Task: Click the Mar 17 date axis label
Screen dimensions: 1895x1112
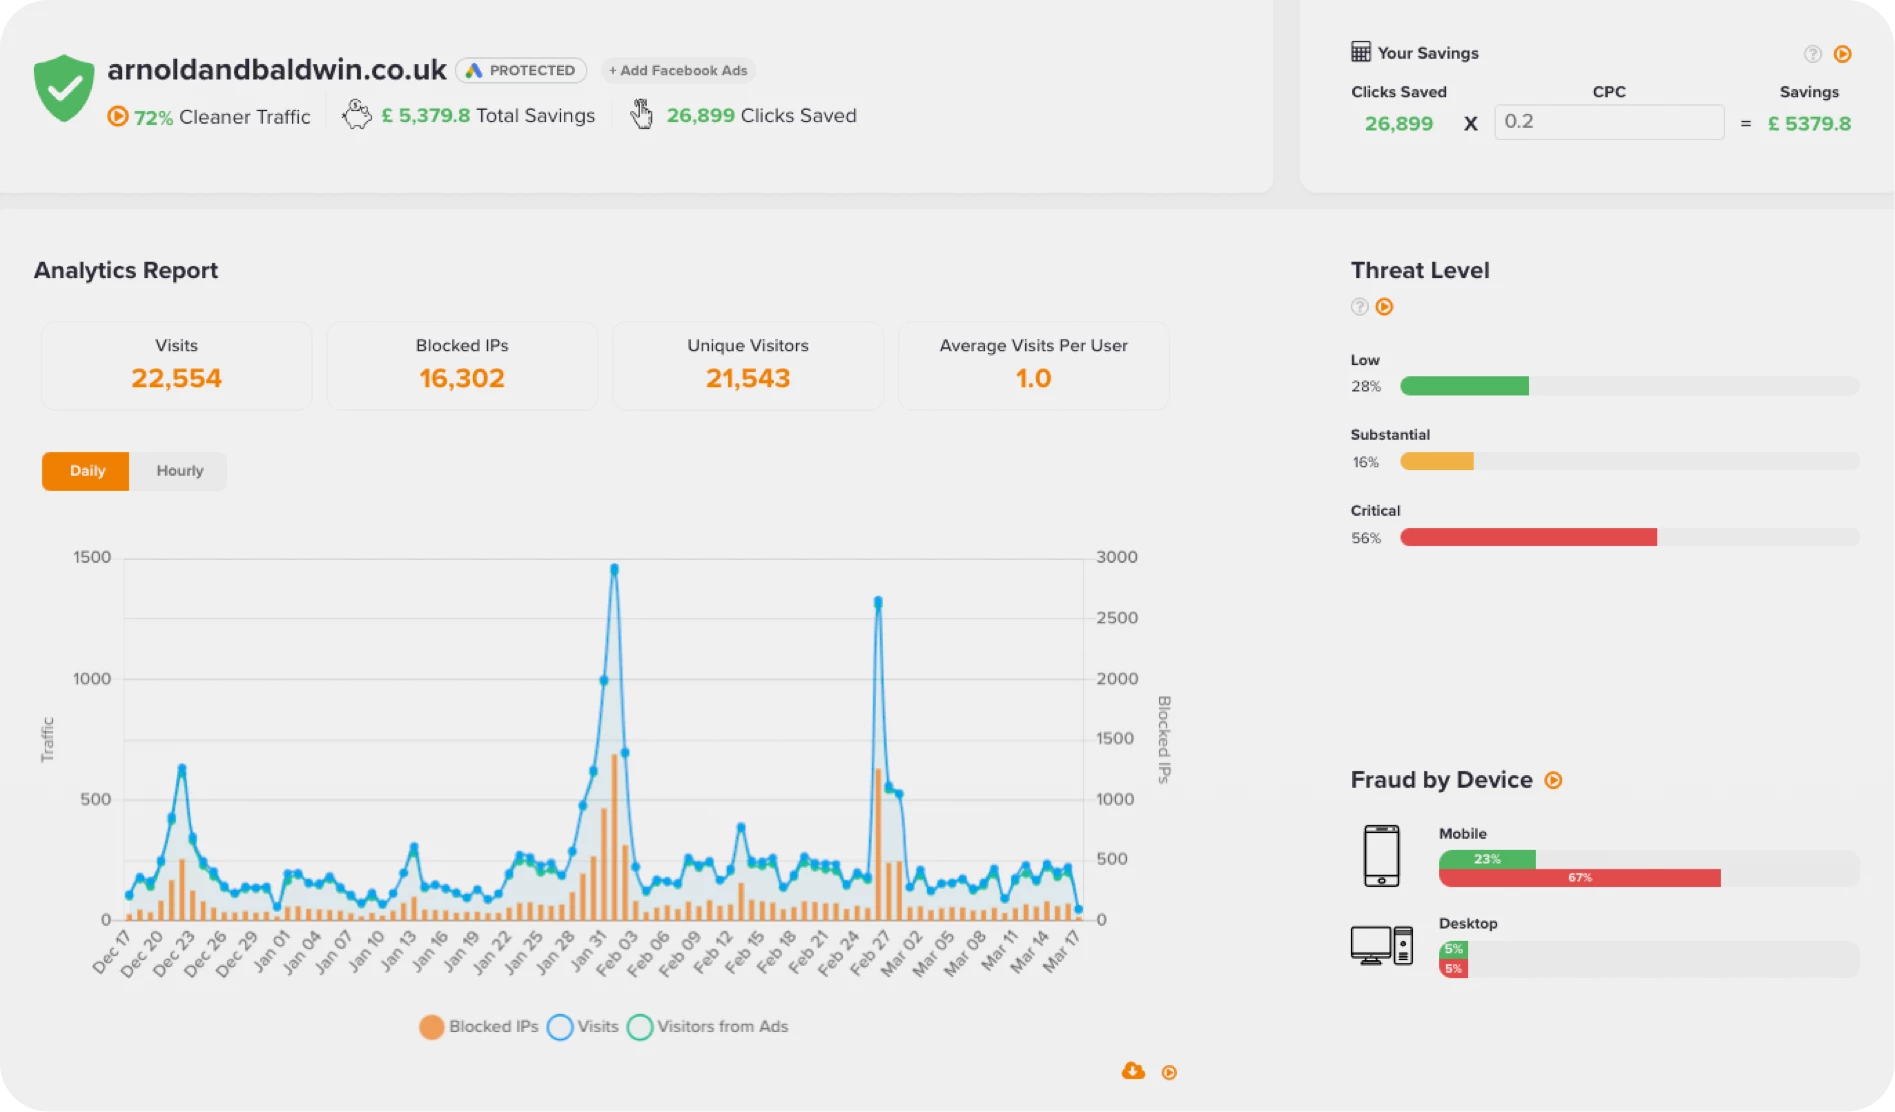Action: pyautogui.click(x=1061, y=951)
